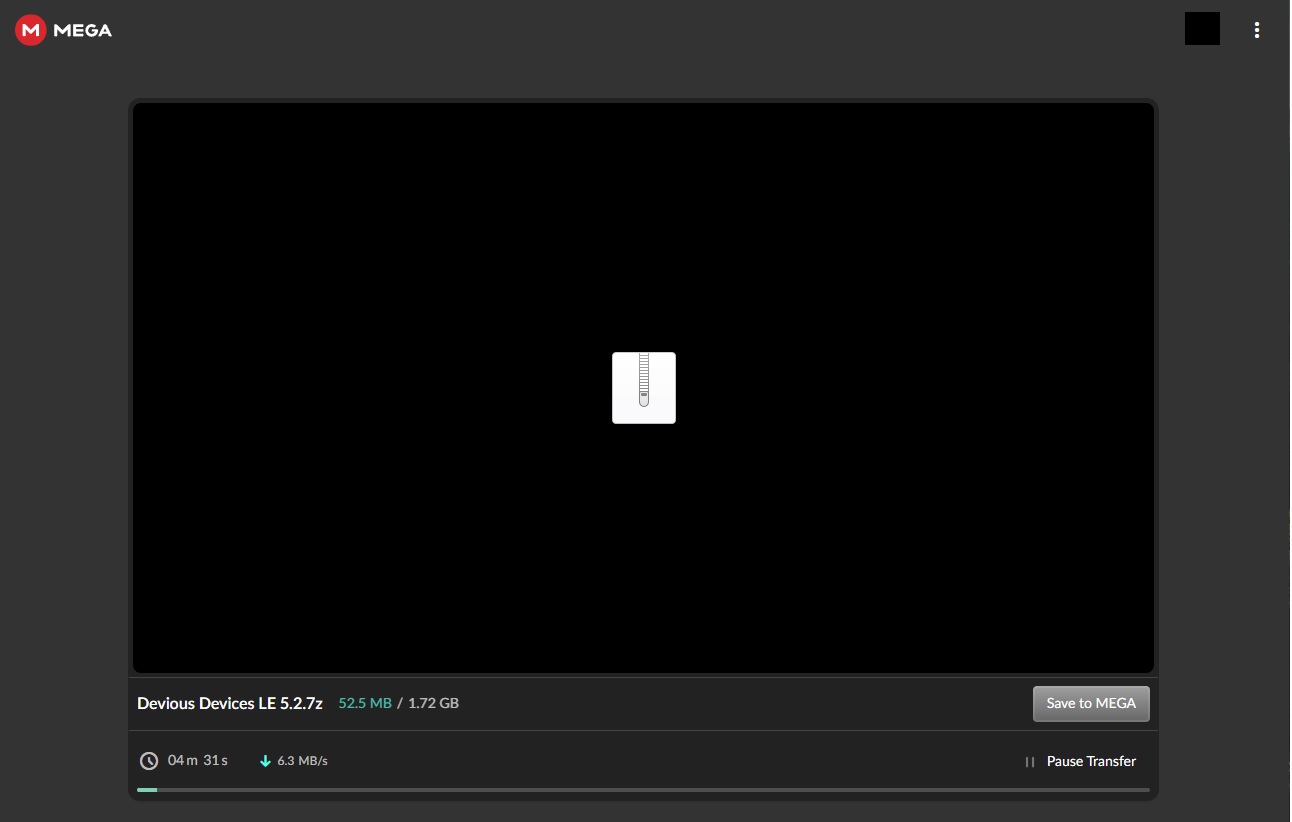
Task: Click the download progress bar
Action: tap(643, 790)
